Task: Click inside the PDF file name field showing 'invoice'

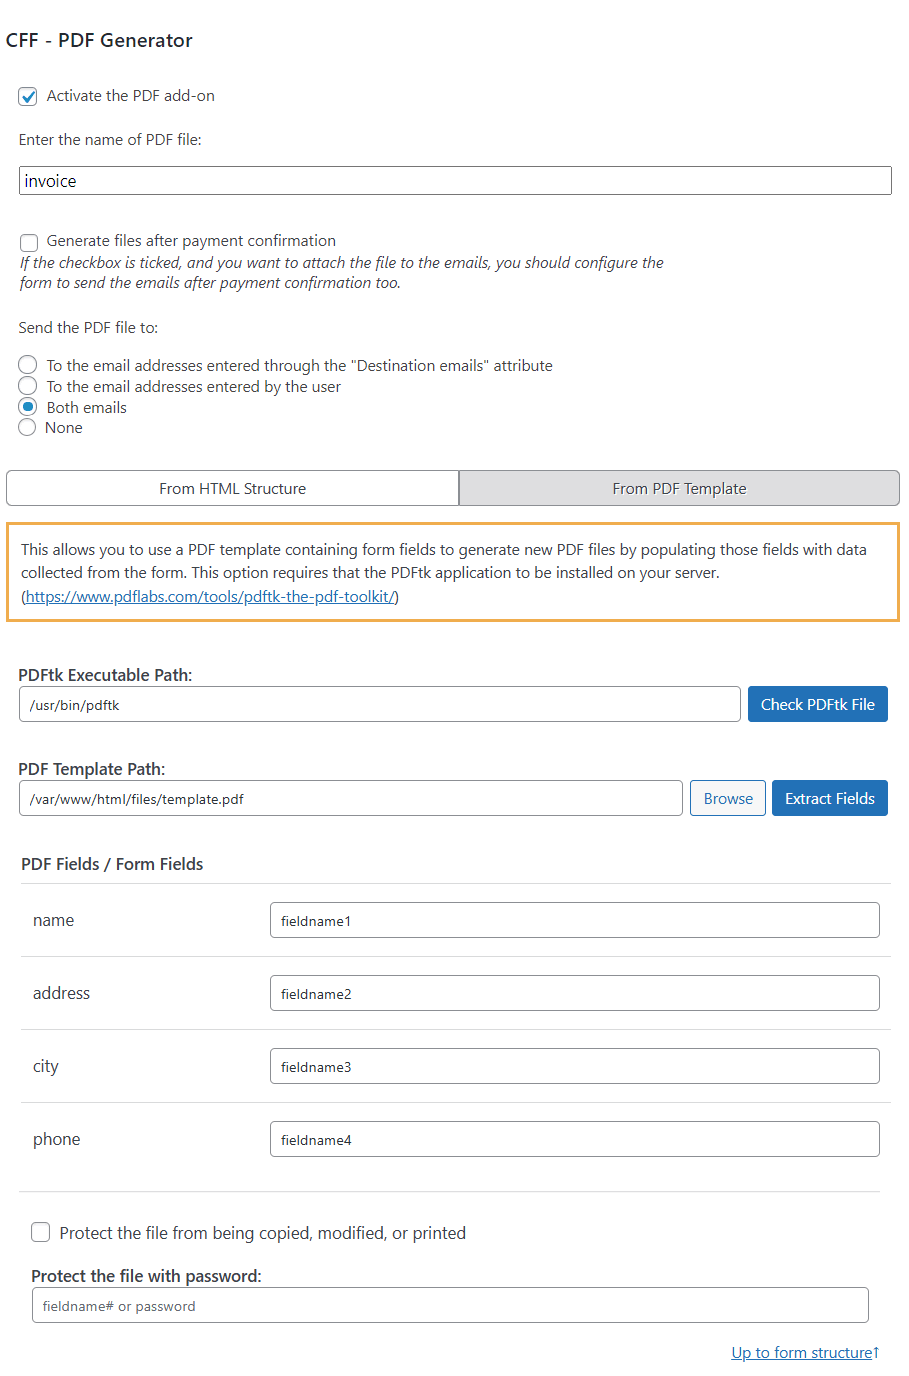Action: pyautogui.click(x=455, y=180)
